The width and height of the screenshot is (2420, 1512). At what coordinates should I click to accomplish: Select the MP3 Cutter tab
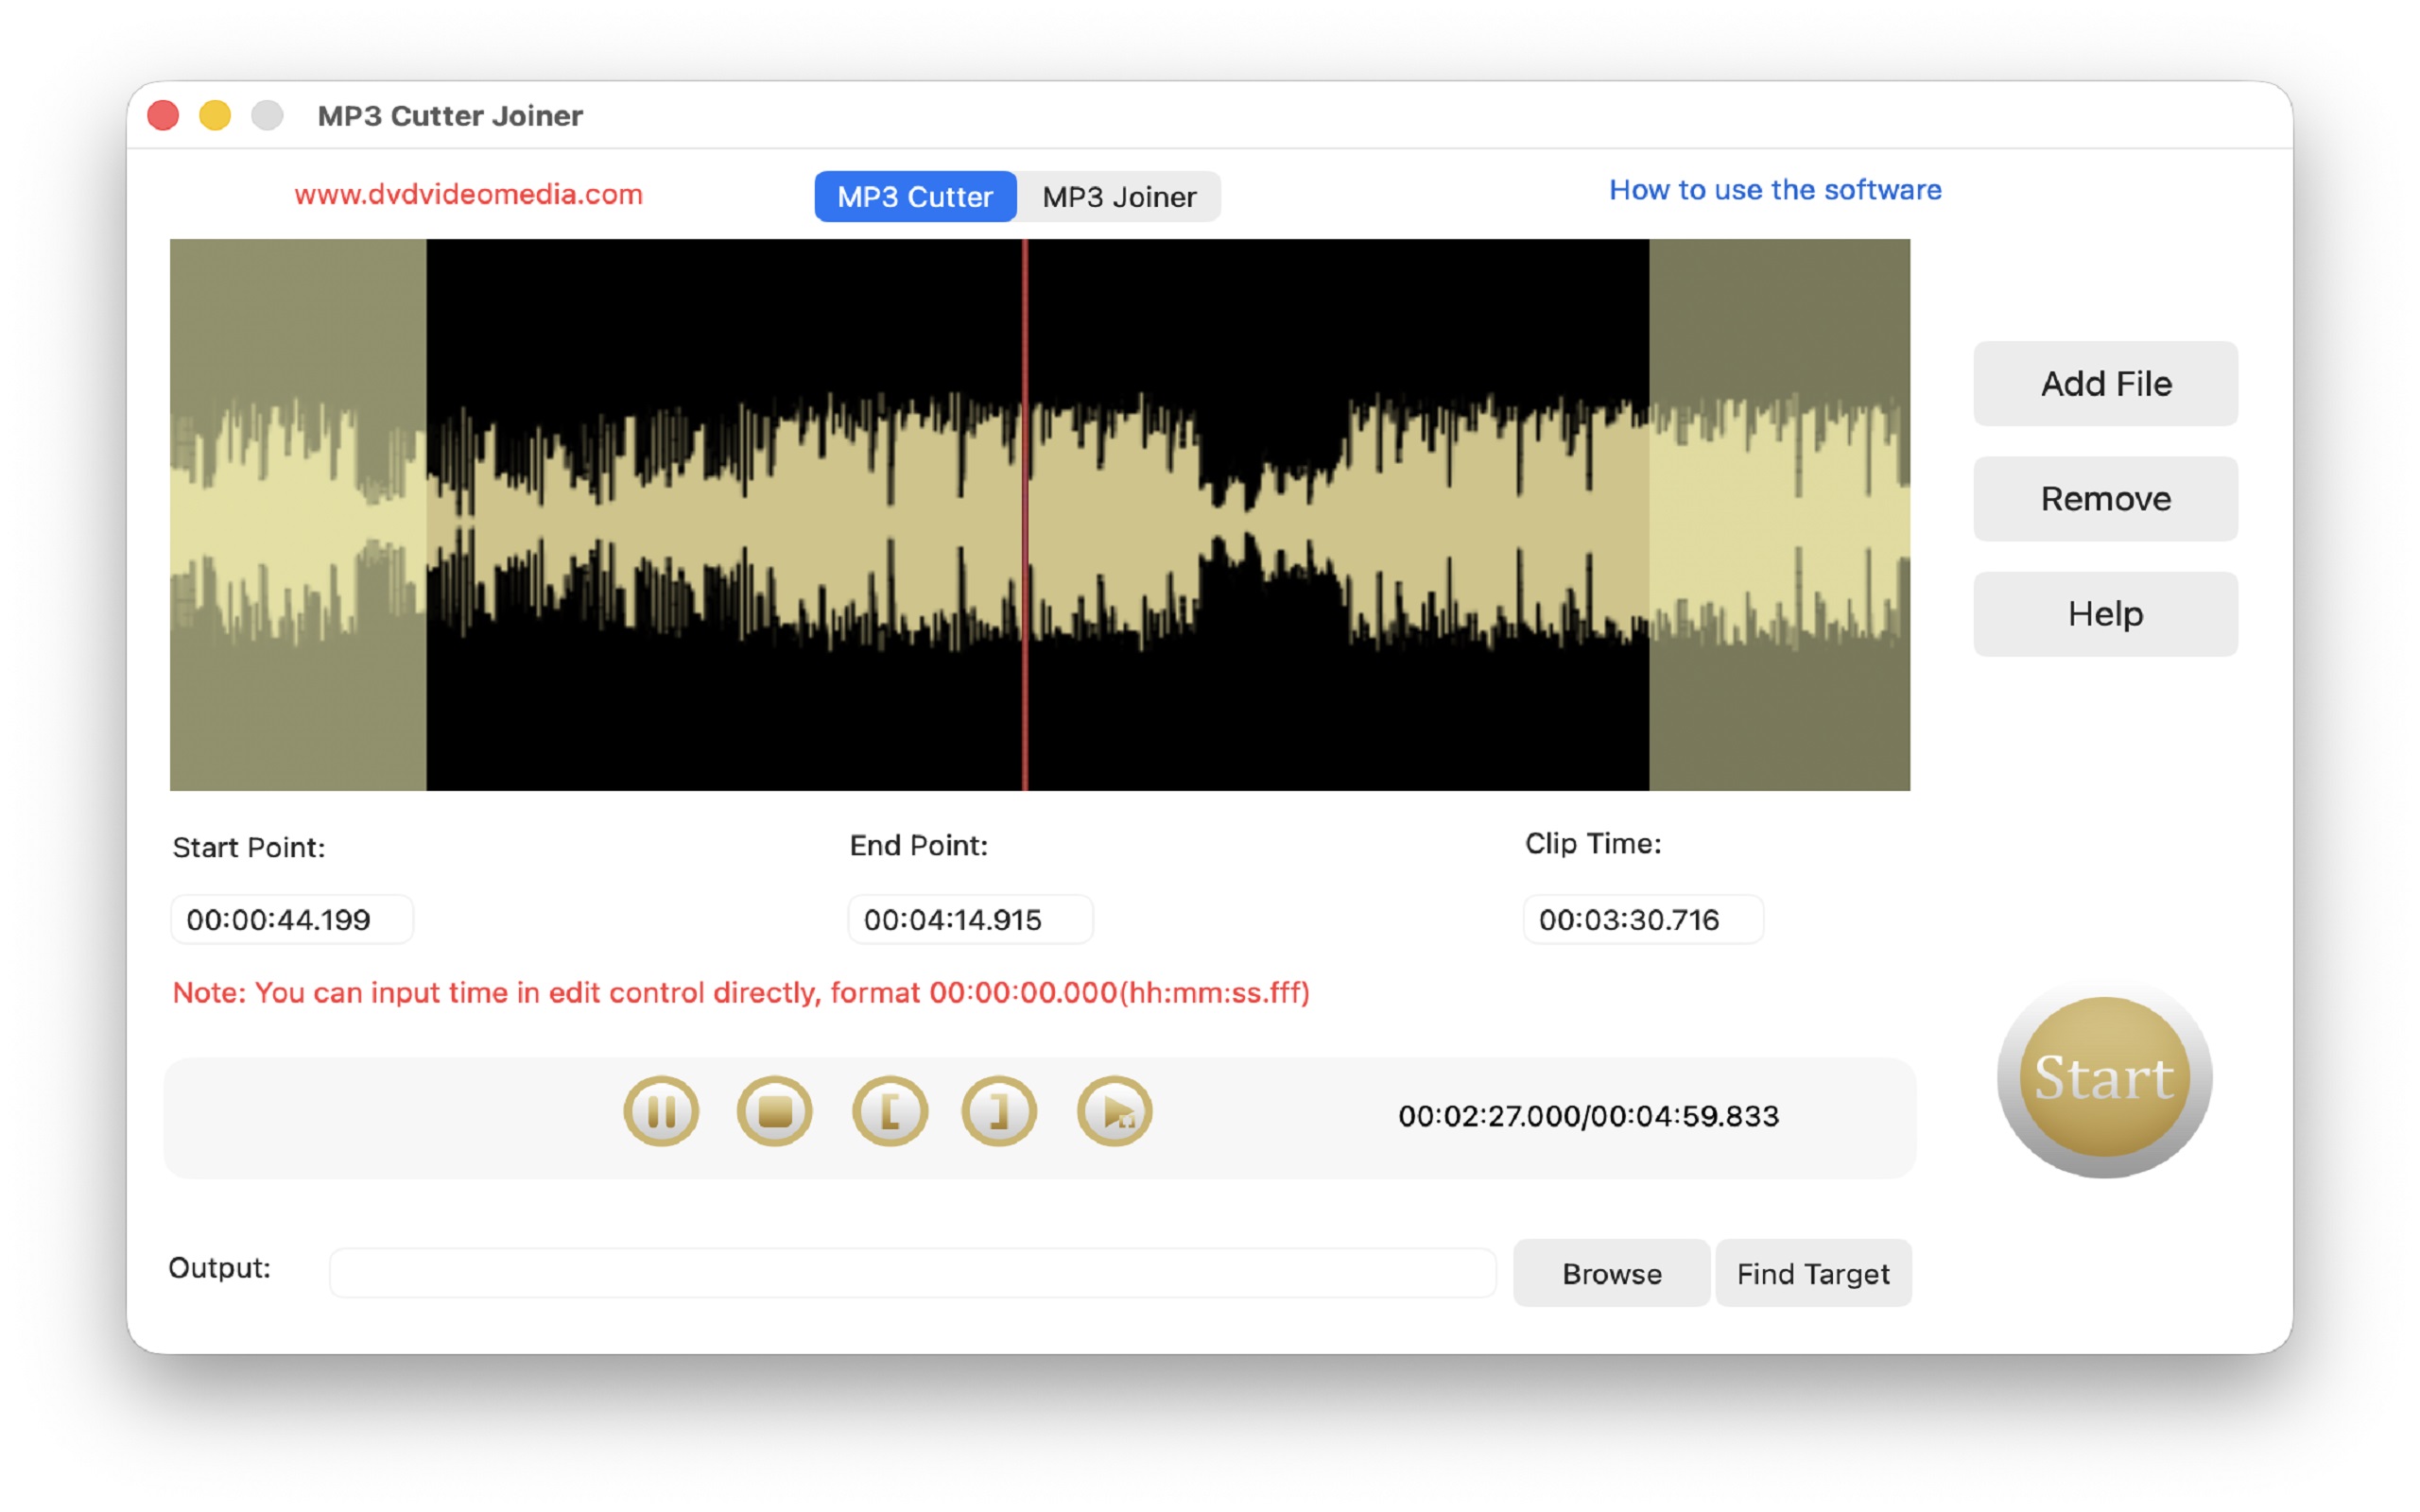913,196
